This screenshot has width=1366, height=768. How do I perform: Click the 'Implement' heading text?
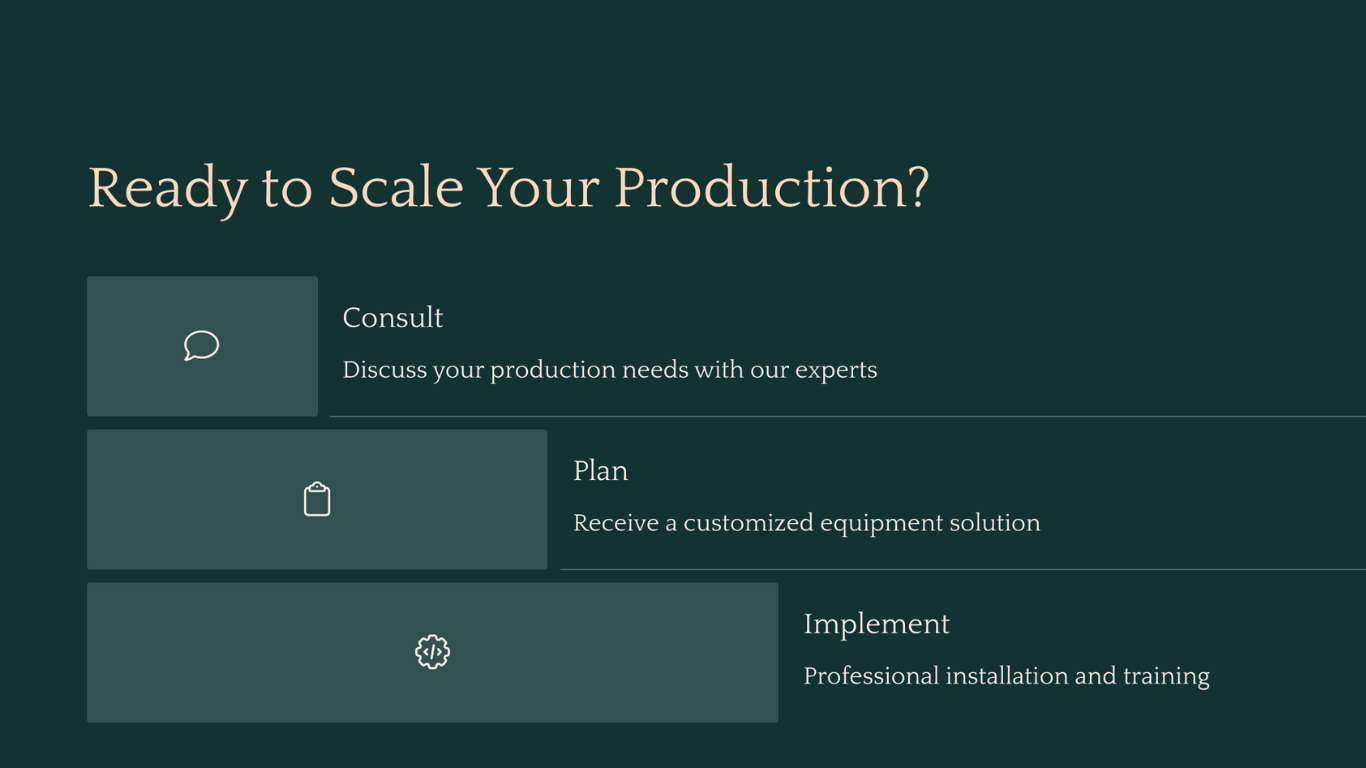tap(877, 625)
